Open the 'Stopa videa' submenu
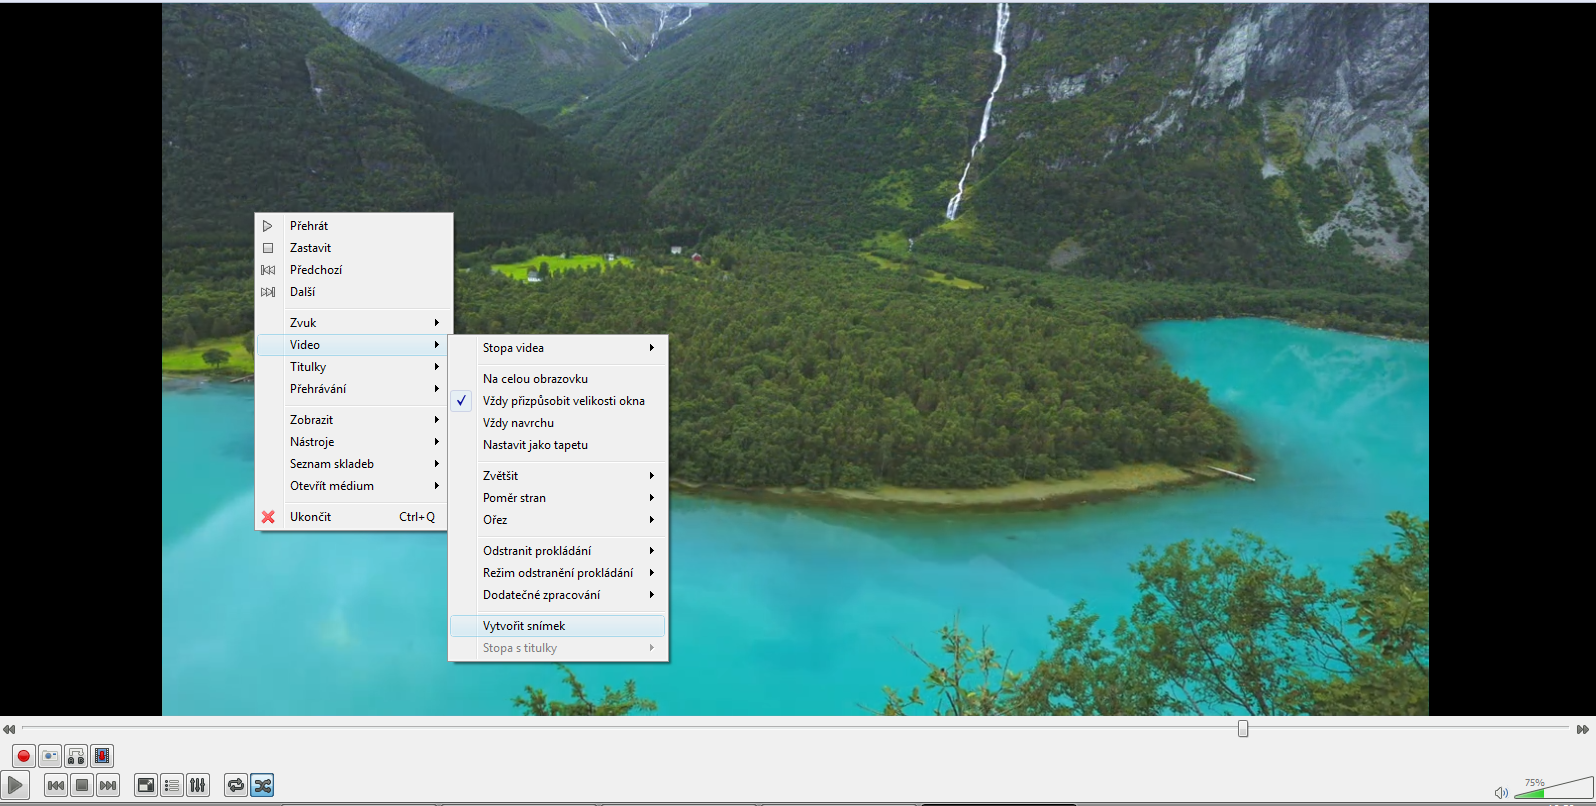Screen dimensions: 1596x806 tap(558, 348)
